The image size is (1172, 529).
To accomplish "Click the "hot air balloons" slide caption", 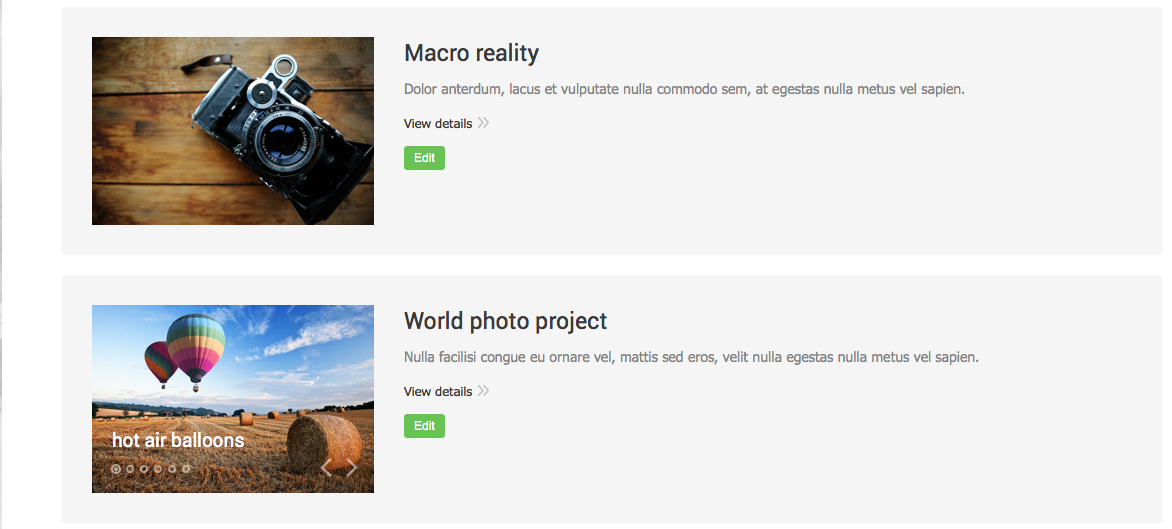I will [178, 440].
